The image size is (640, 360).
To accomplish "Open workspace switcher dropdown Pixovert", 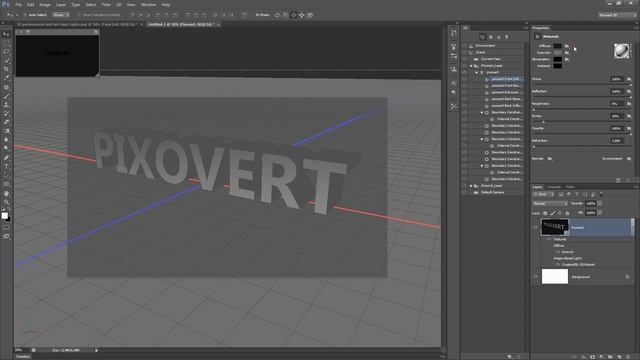I will [617, 15].
